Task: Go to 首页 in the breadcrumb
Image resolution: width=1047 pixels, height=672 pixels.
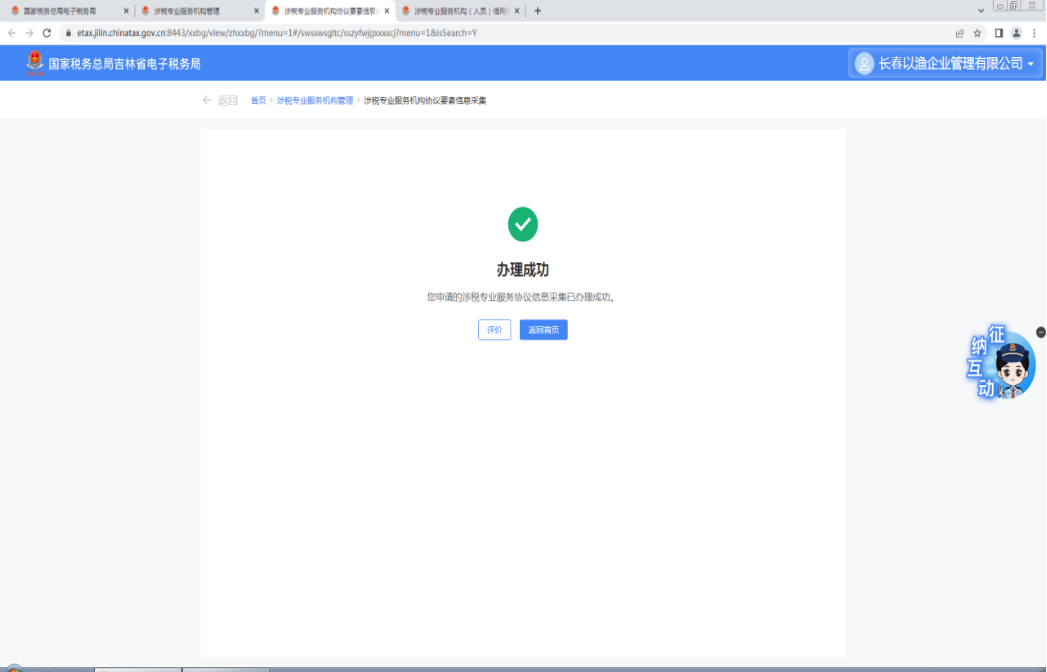Action: [258, 100]
